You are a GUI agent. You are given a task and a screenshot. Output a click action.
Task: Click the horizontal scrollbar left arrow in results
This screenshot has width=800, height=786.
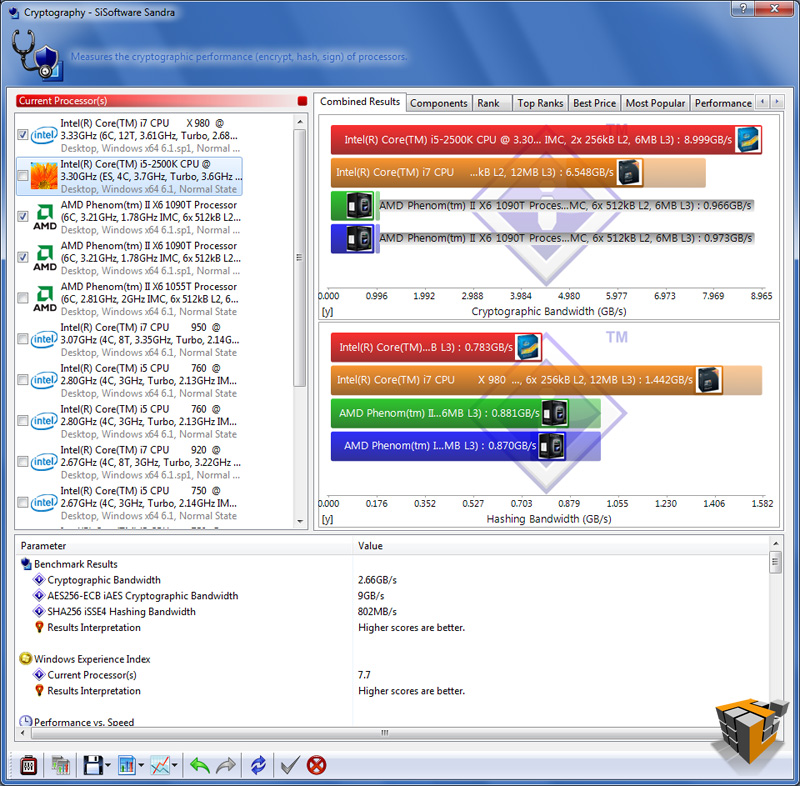click(22, 733)
